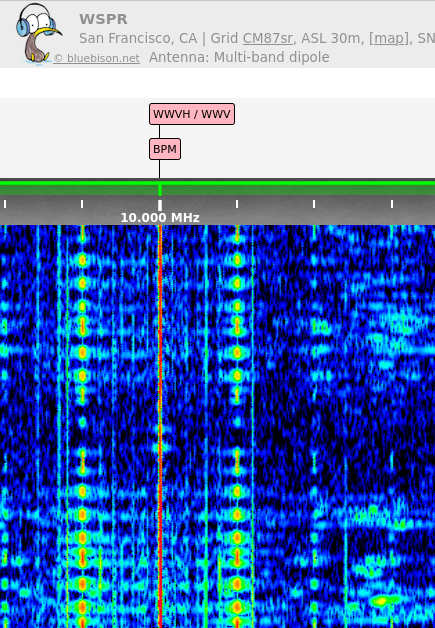The image size is (435, 628).
Task: Click the yellow-green blob near waterfall bottom right
Action: click(381, 600)
